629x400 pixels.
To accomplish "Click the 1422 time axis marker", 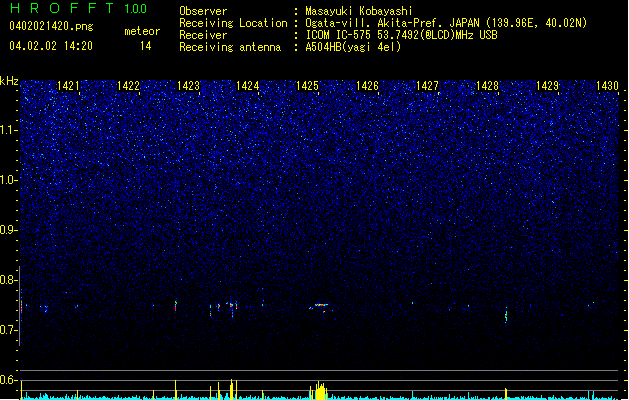I will [128, 86].
